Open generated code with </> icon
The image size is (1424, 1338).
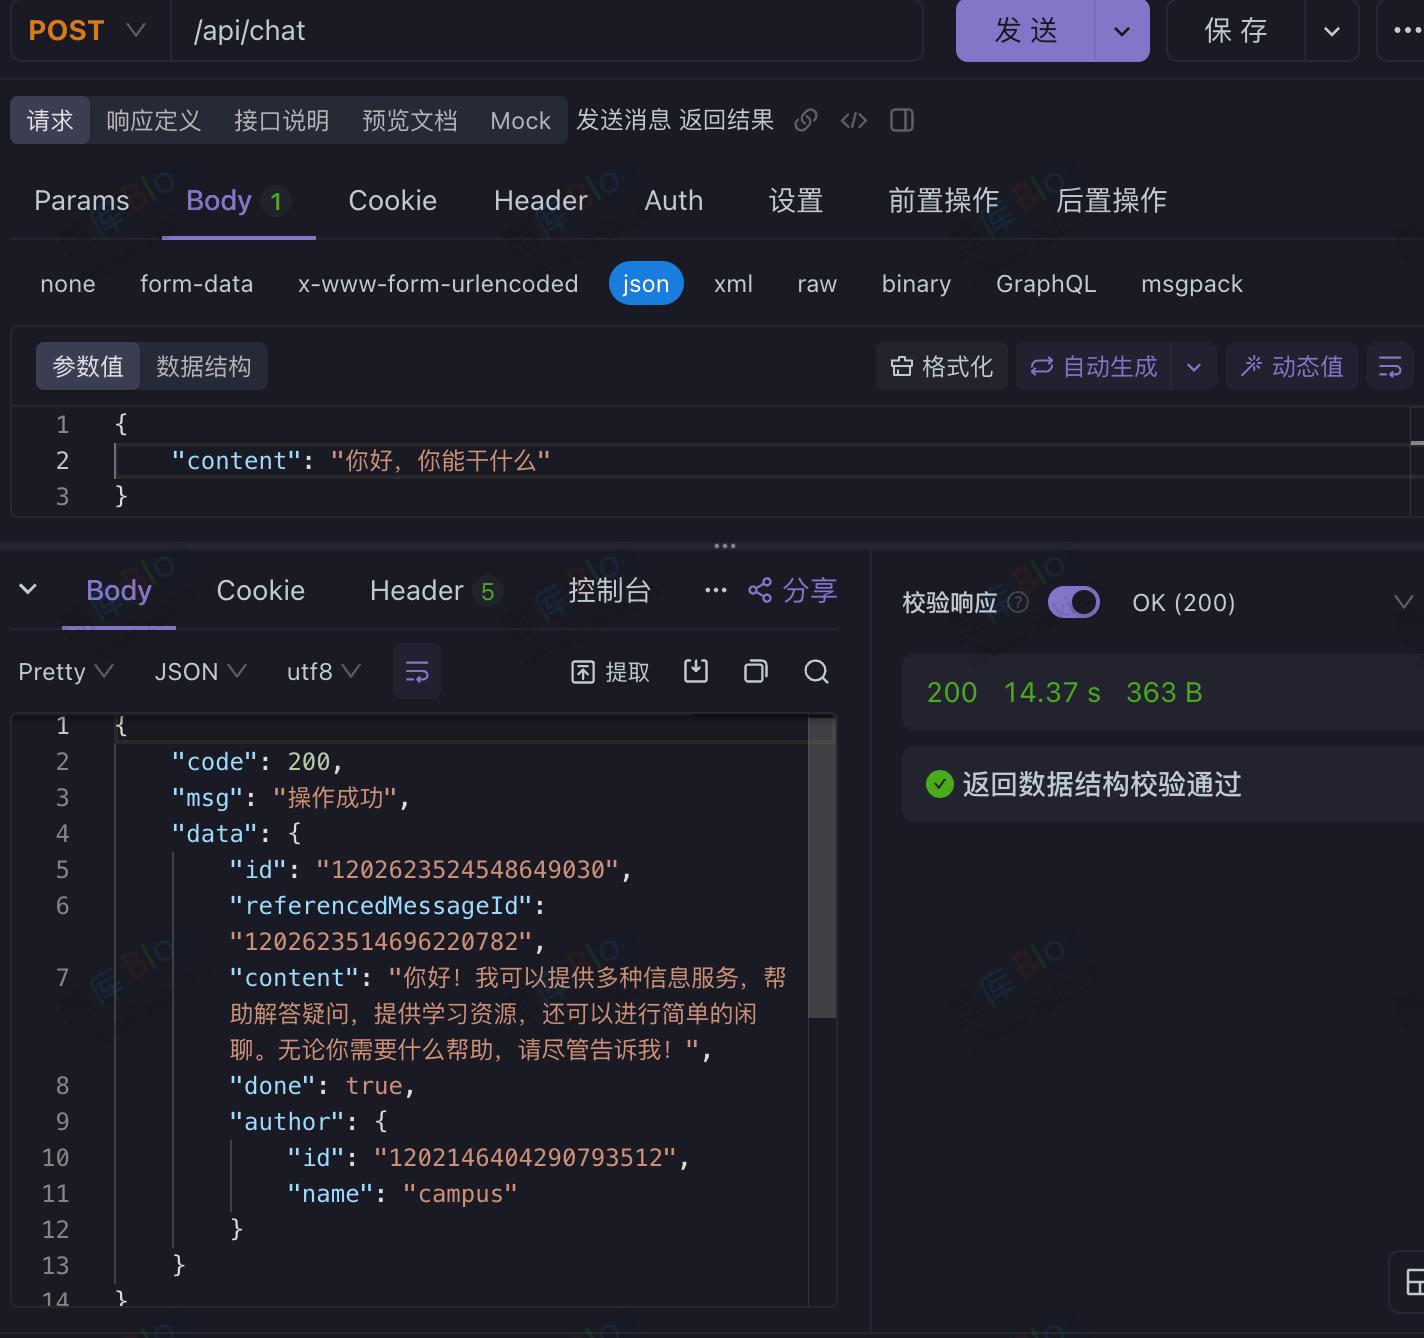[853, 120]
